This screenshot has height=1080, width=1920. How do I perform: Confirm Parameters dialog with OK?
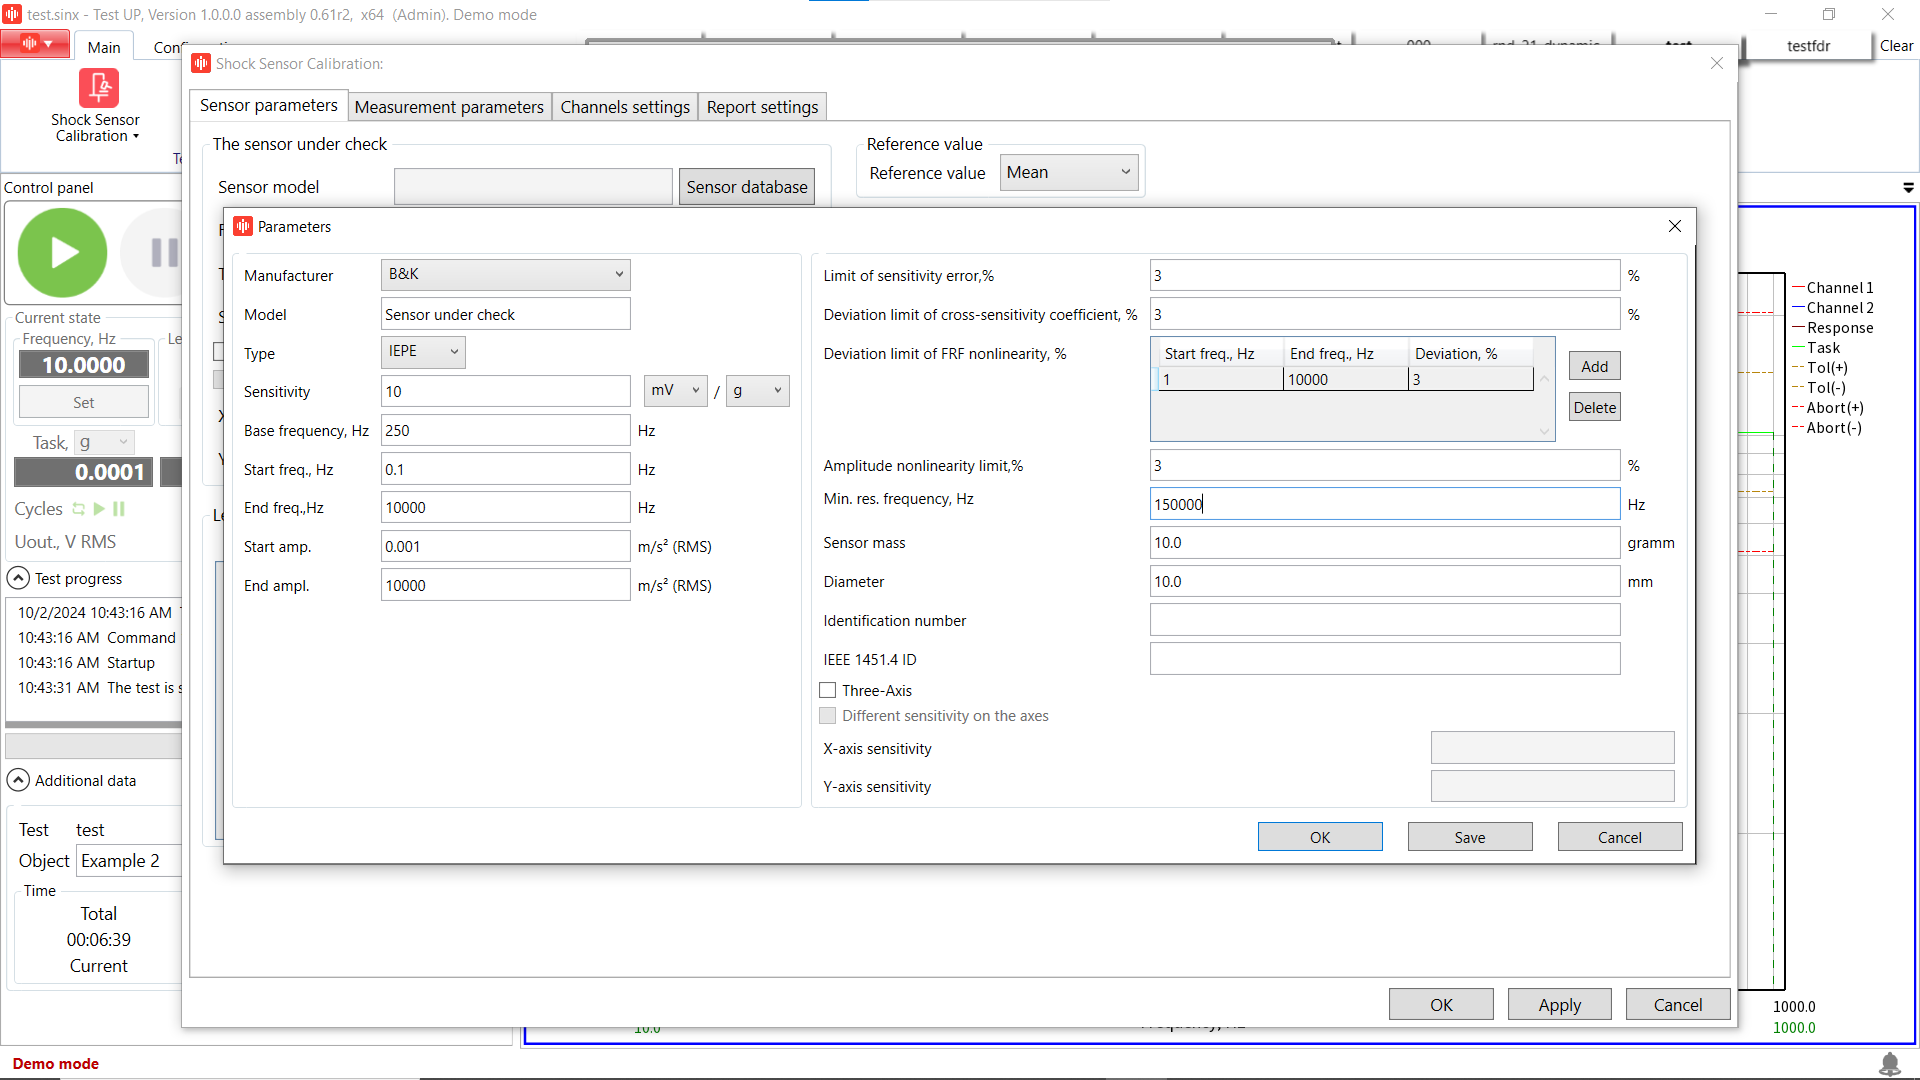1320,837
